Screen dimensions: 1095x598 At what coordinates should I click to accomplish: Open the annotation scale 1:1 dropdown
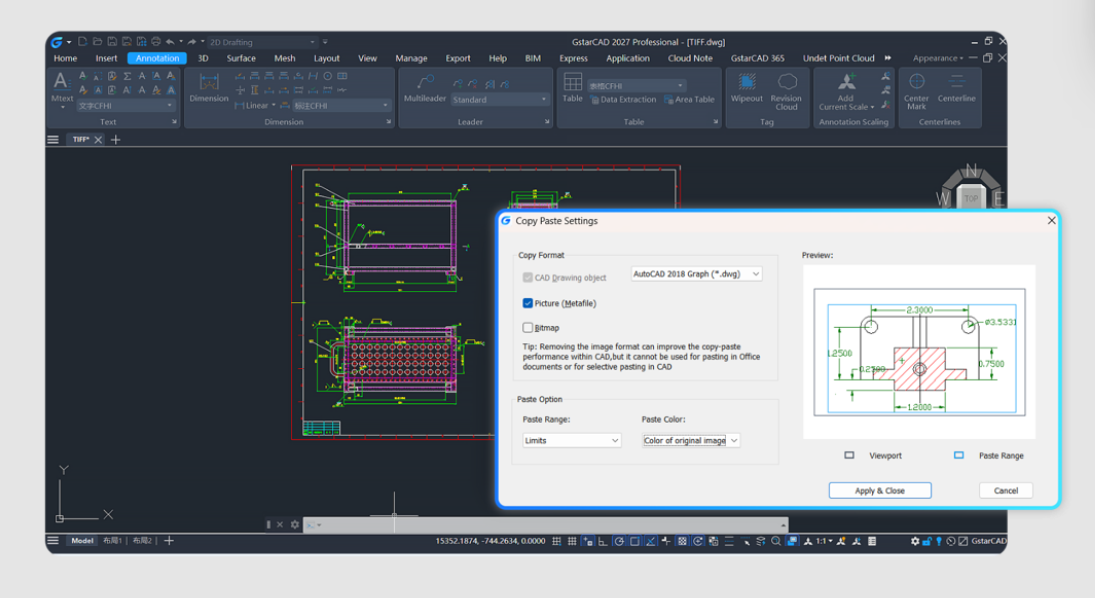point(824,541)
